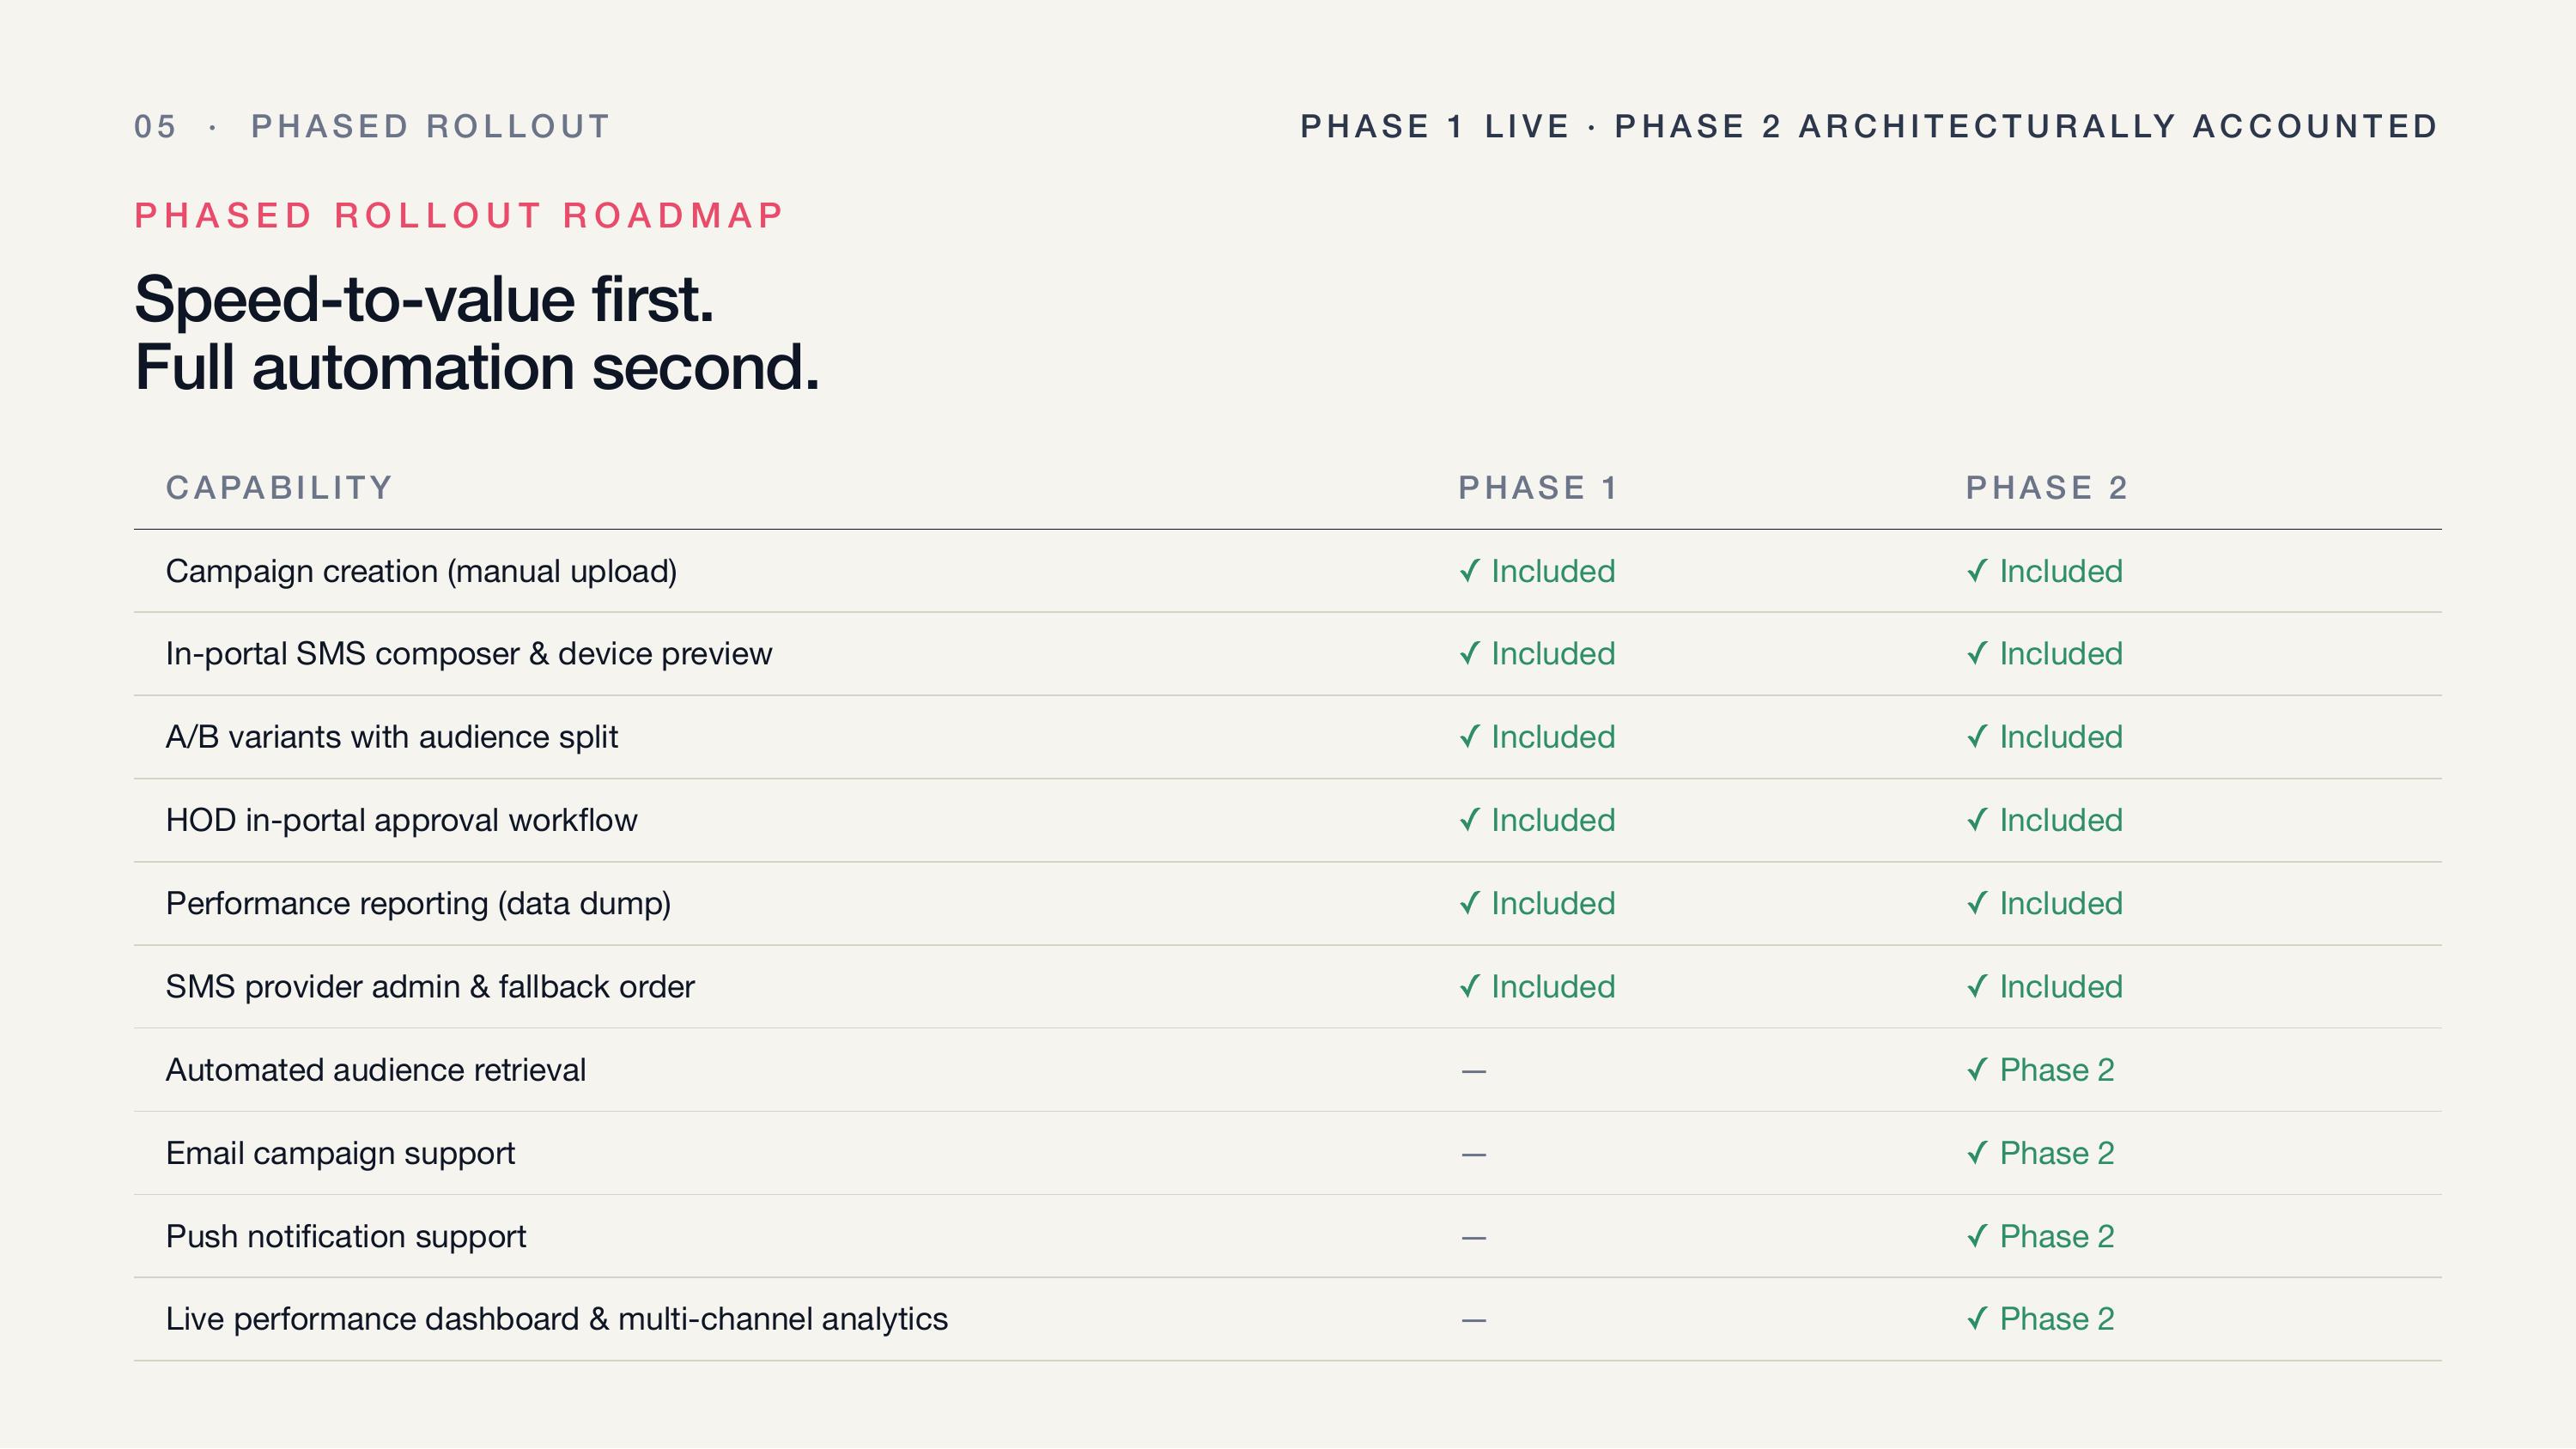The height and width of the screenshot is (1449, 2576).
Task: Click the PHASED ROLLOUT ROADMAP subtitle
Action: [459, 216]
